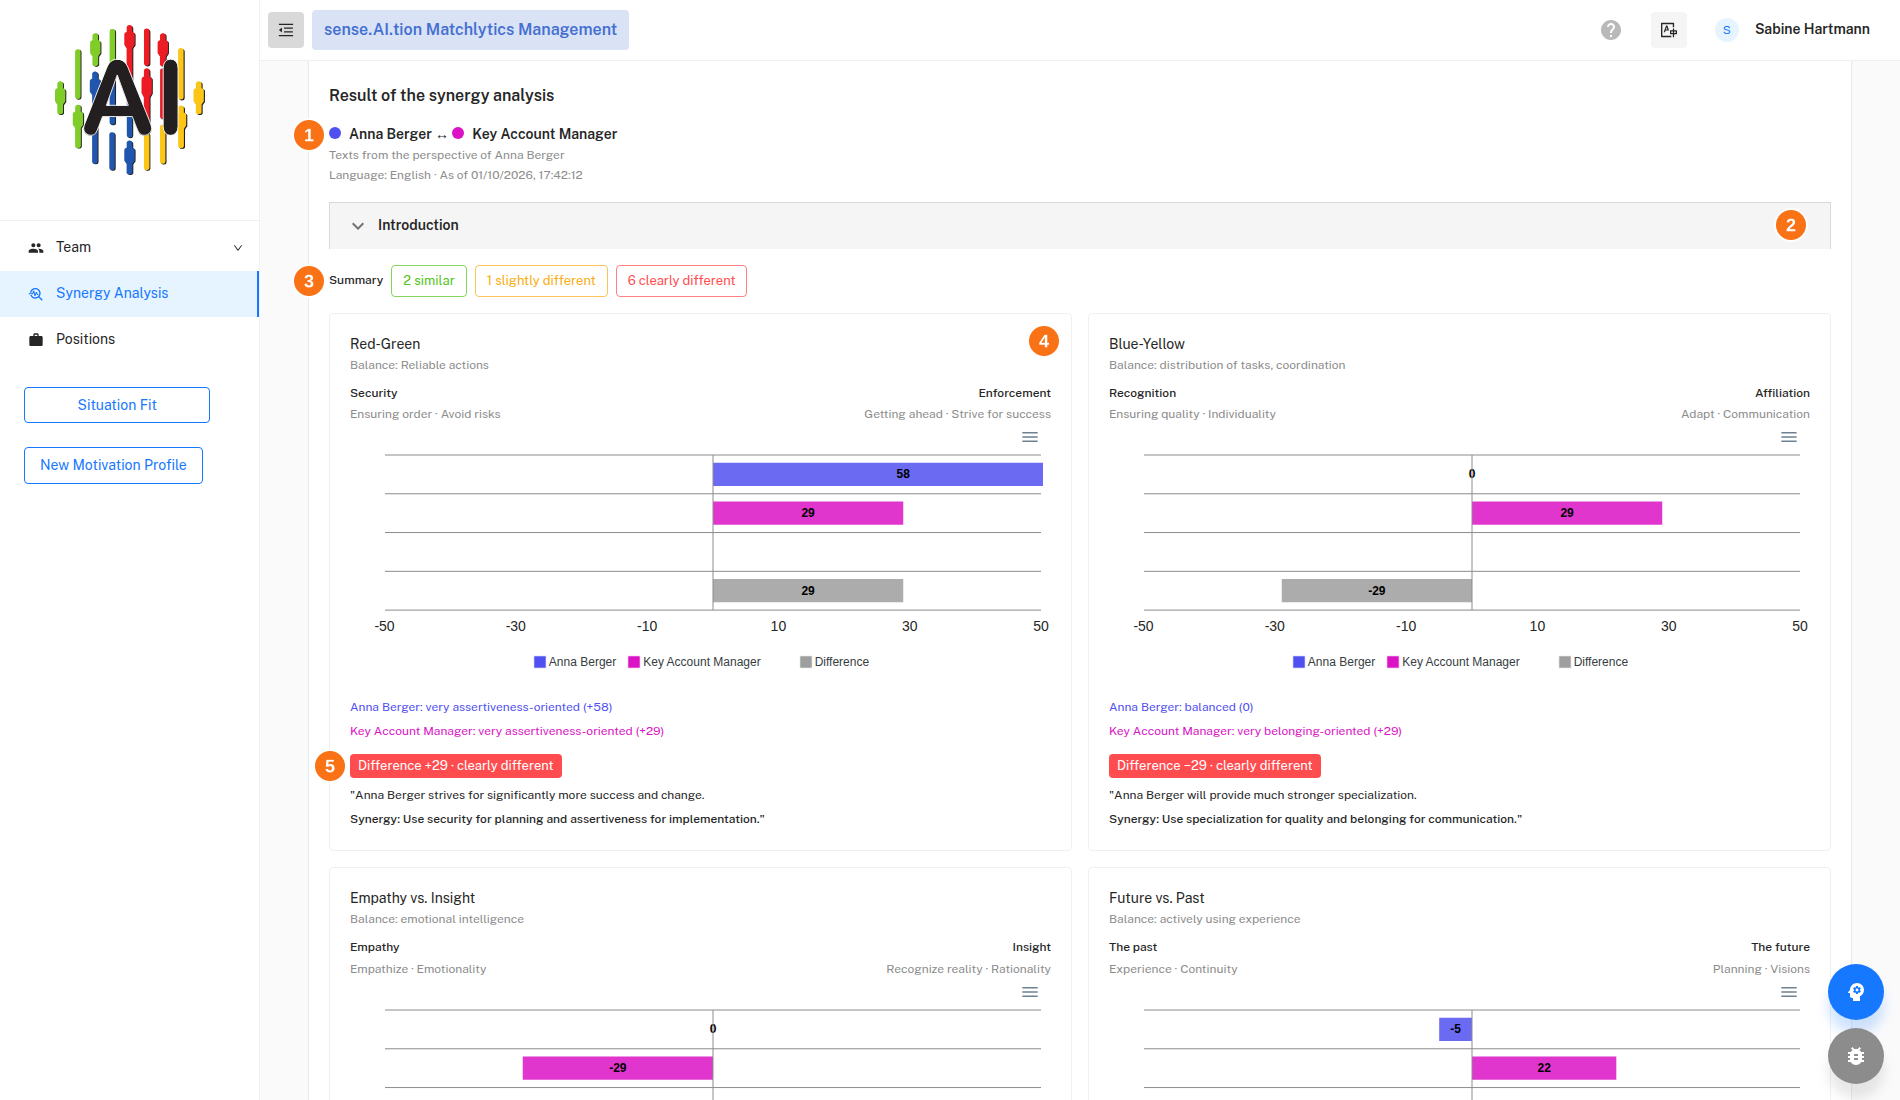Click the Red-Green 'Difference +29 · clearly different' badge
The width and height of the screenshot is (1900, 1100).
(x=456, y=766)
